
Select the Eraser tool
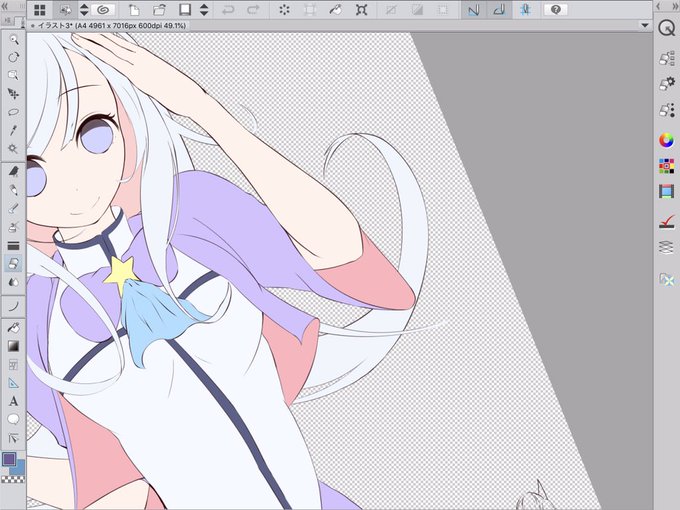(x=14, y=263)
